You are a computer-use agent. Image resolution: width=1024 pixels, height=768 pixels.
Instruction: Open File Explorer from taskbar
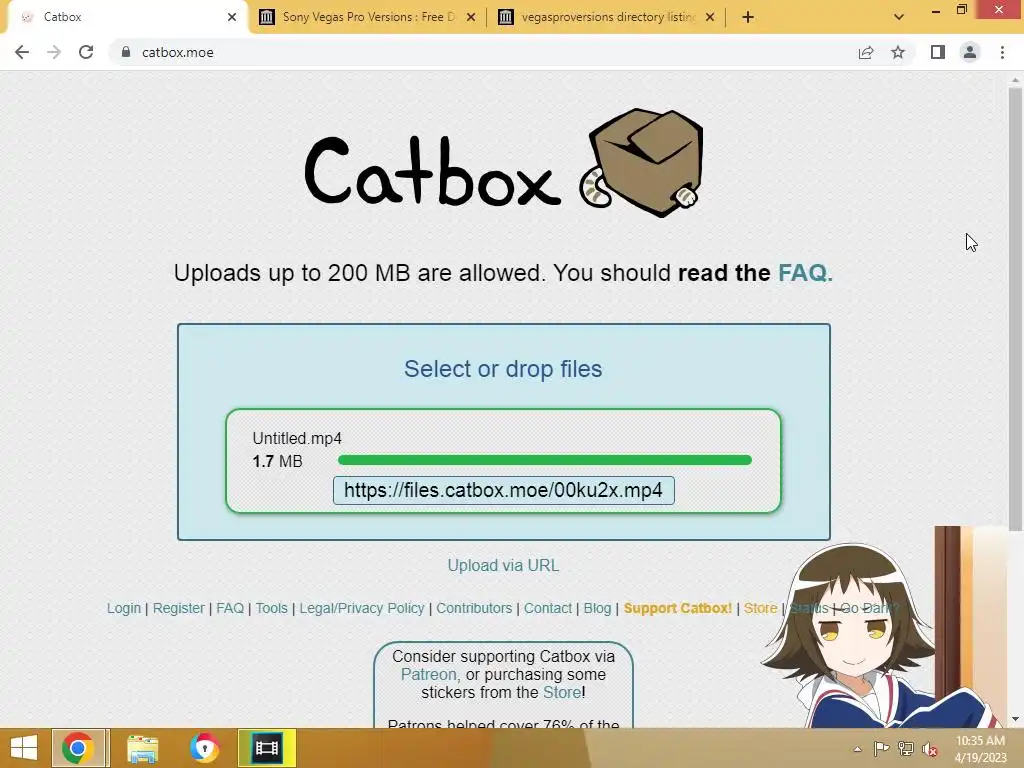[x=142, y=748]
